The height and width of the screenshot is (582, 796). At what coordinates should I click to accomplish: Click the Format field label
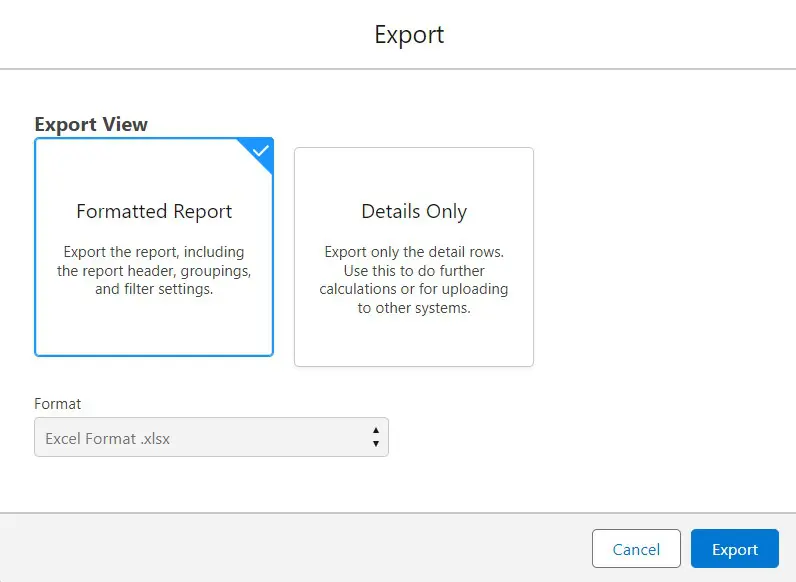coord(58,404)
